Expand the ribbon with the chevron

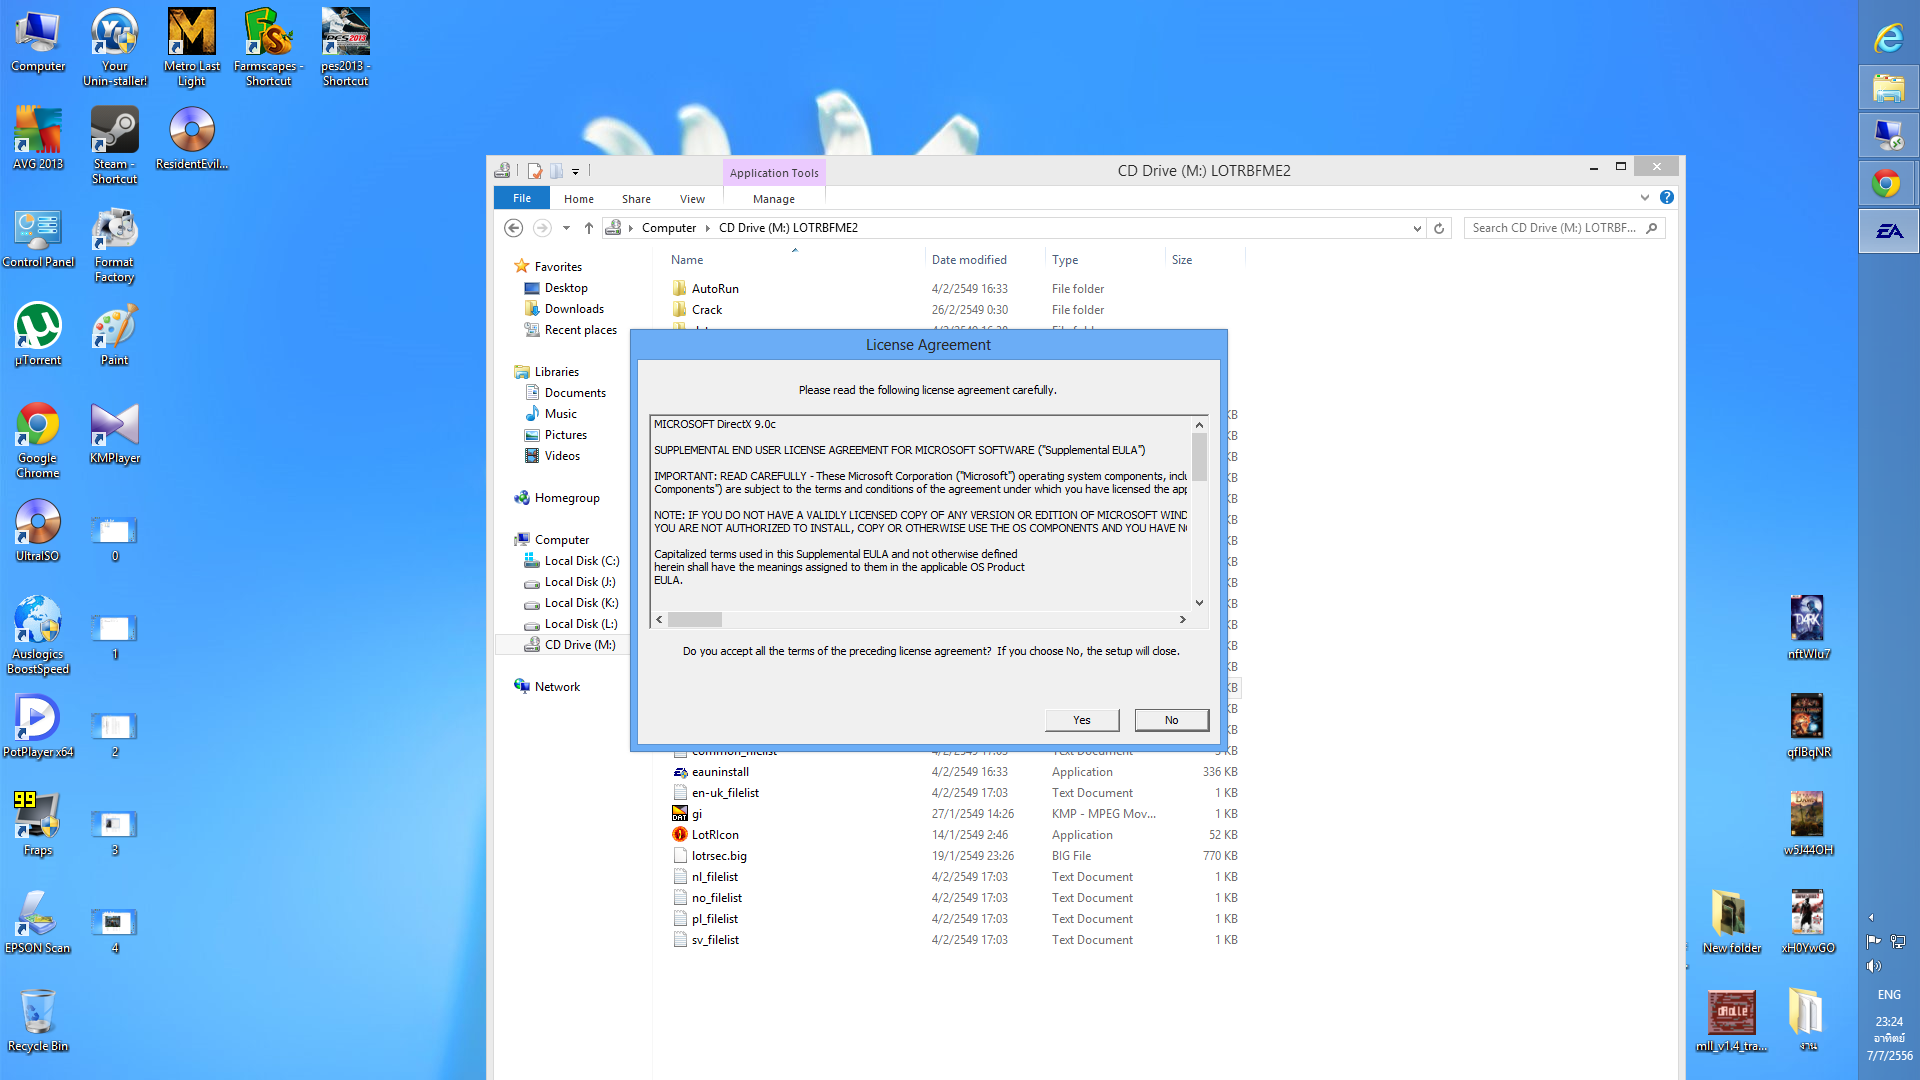tap(1645, 198)
